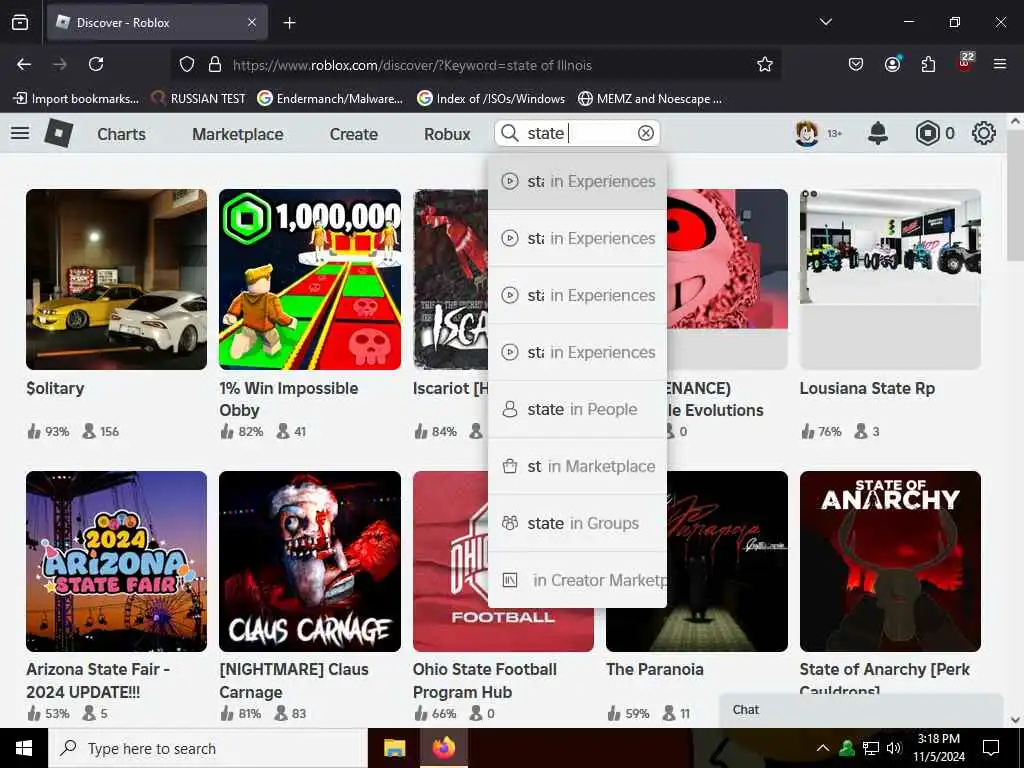
Task: Click the page vertical scrollbar thumb
Action: tap(1015, 196)
